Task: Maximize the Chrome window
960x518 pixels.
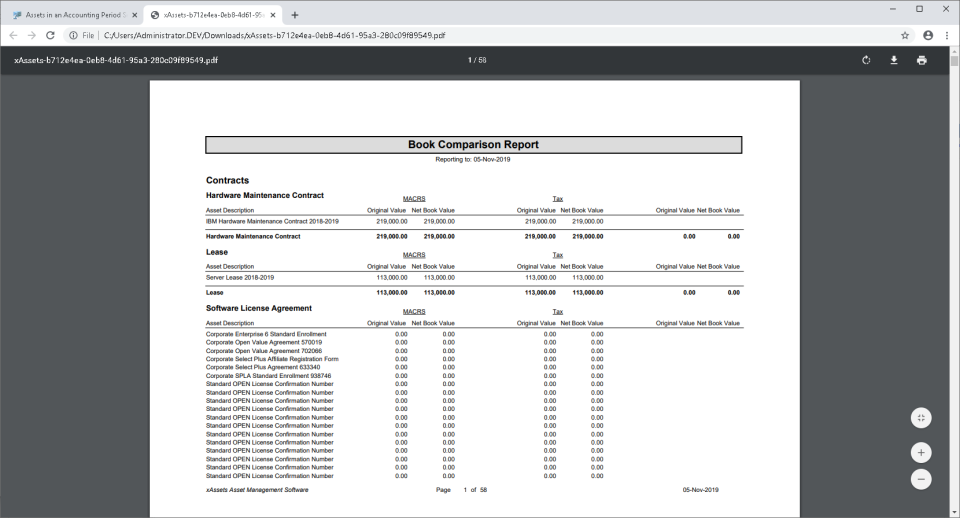Action: click(x=919, y=9)
